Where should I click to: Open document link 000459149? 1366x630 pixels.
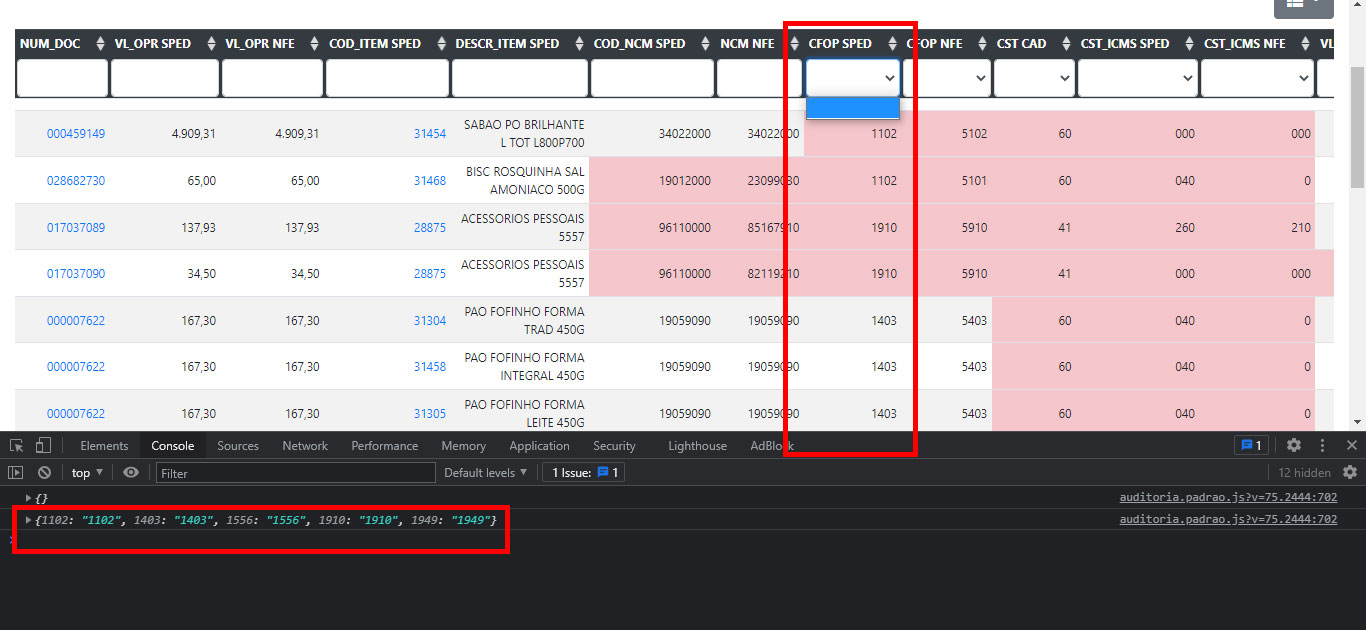pyautogui.click(x=75, y=133)
